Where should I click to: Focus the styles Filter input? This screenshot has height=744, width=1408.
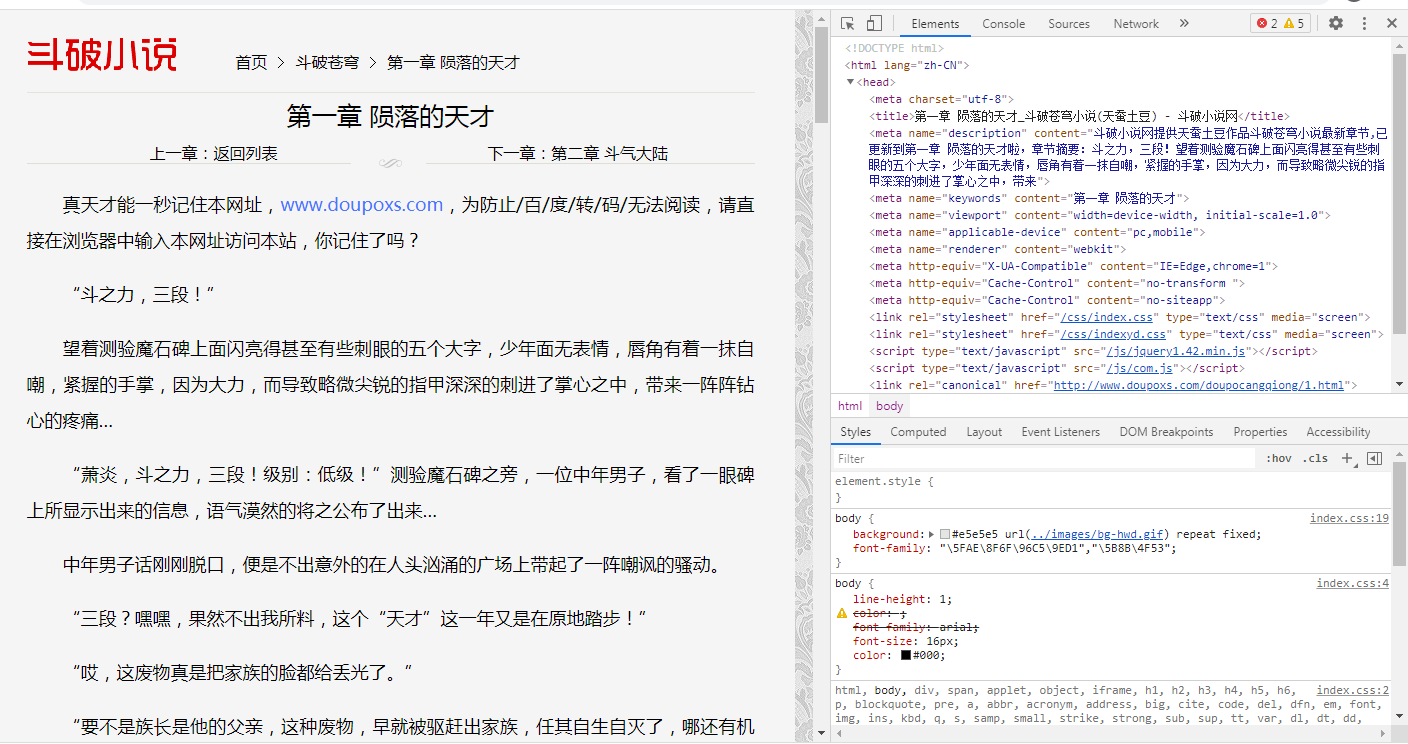tap(1043, 459)
